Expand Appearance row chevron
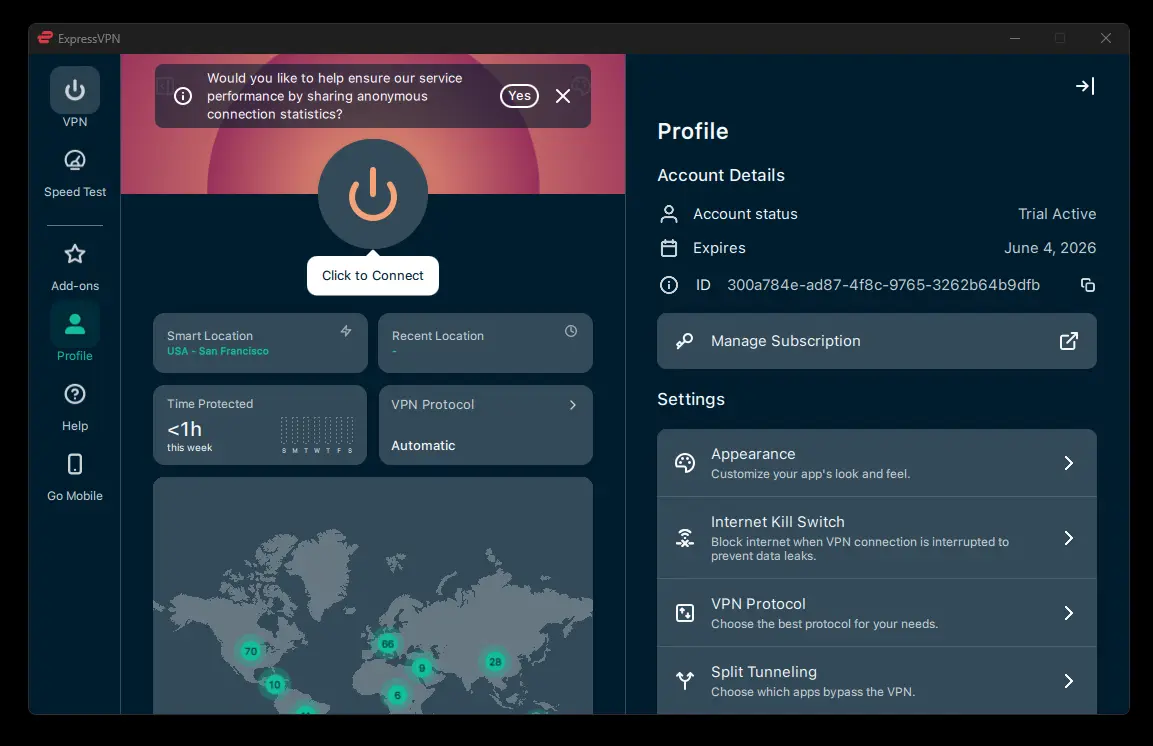 (x=1068, y=463)
